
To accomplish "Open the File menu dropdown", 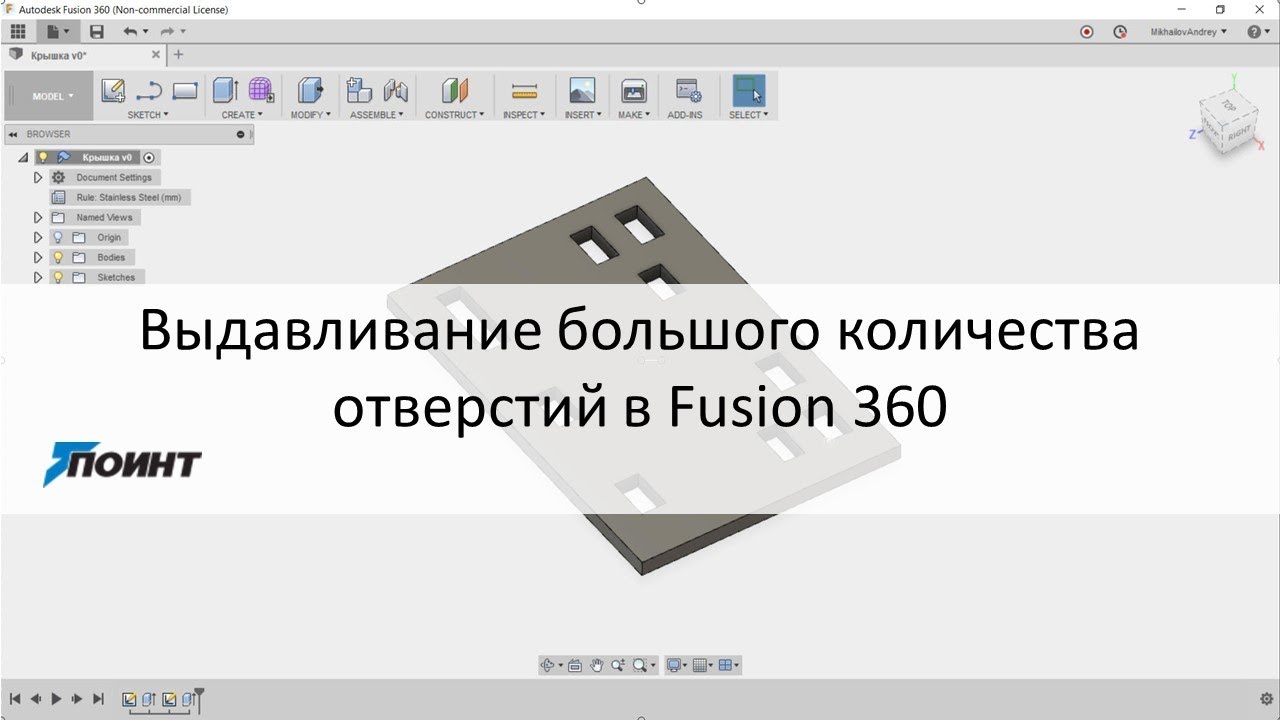I will click(59, 32).
